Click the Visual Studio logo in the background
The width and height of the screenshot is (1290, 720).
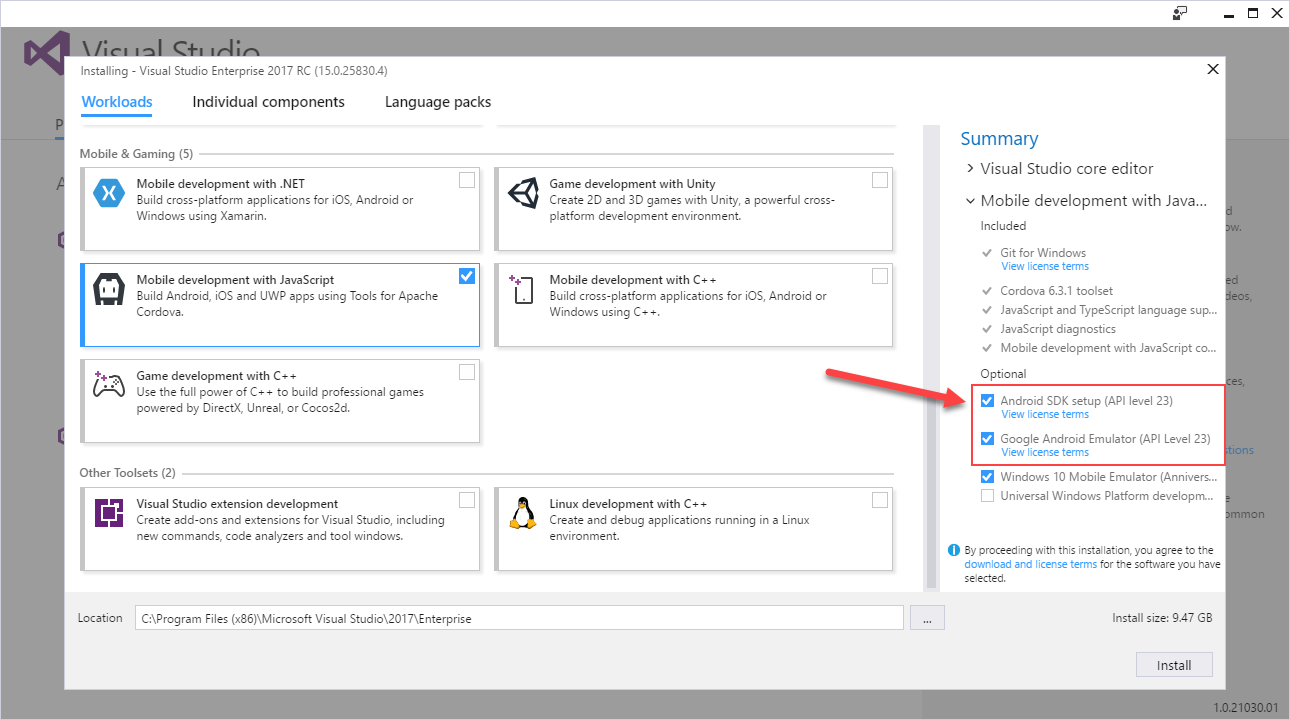tap(46, 50)
